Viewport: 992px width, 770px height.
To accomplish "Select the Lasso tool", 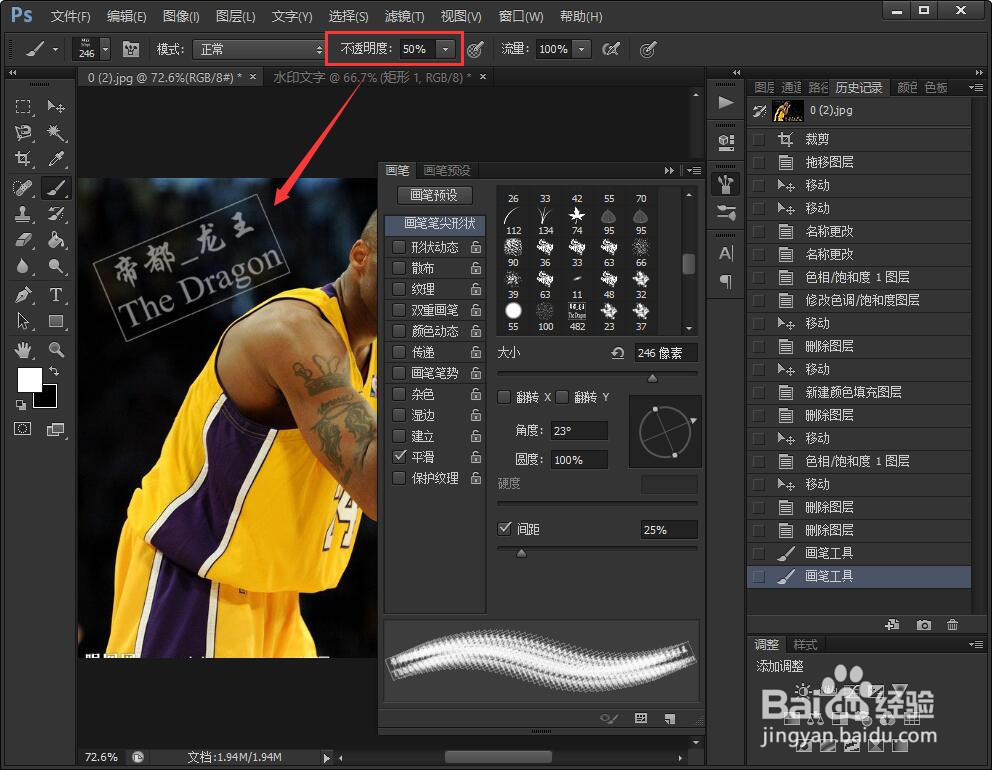I will pyautogui.click(x=23, y=132).
